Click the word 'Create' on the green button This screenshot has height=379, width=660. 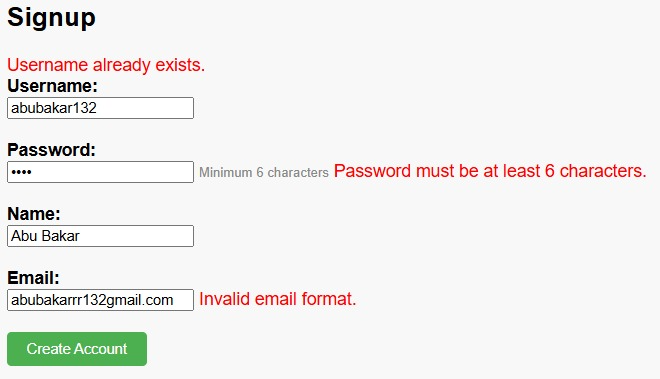[x=49, y=349]
